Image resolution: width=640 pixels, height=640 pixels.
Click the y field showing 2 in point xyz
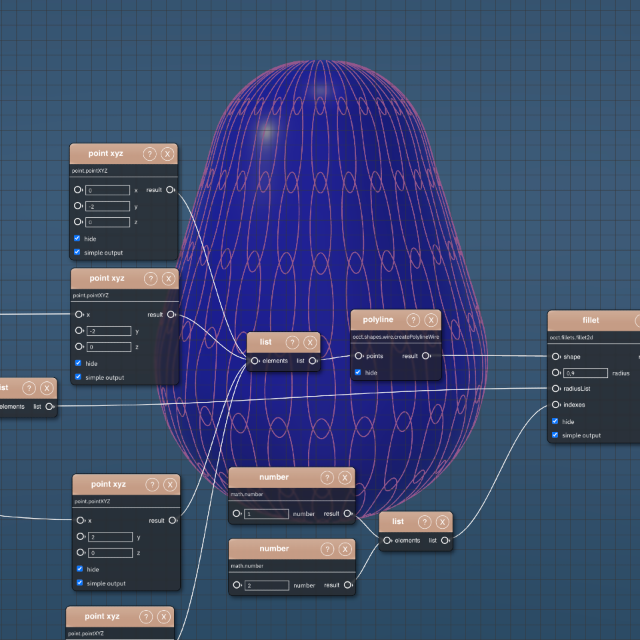point(110,537)
